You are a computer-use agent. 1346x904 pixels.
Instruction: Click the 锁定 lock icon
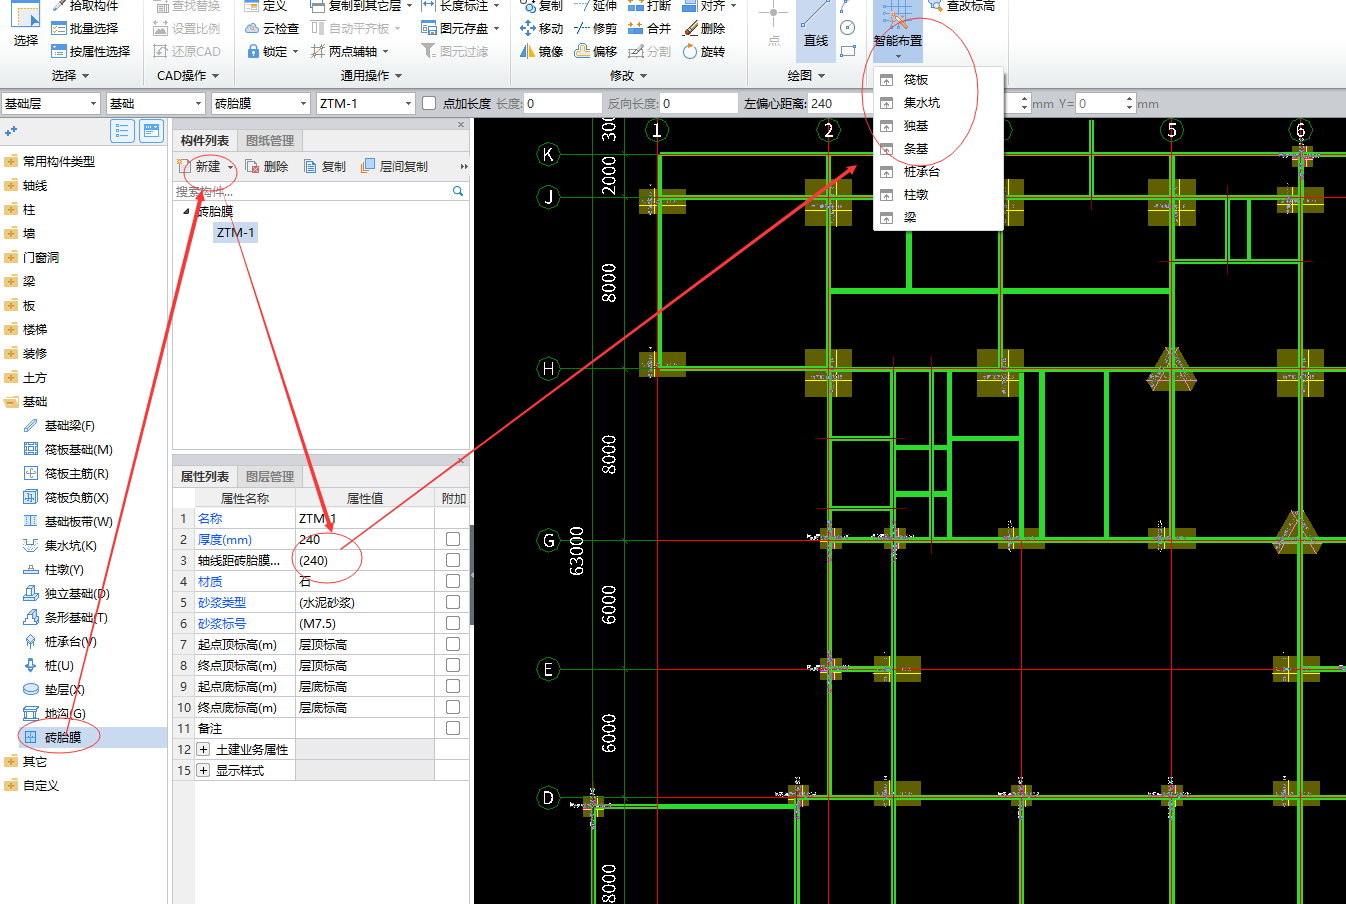pos(253,51)
